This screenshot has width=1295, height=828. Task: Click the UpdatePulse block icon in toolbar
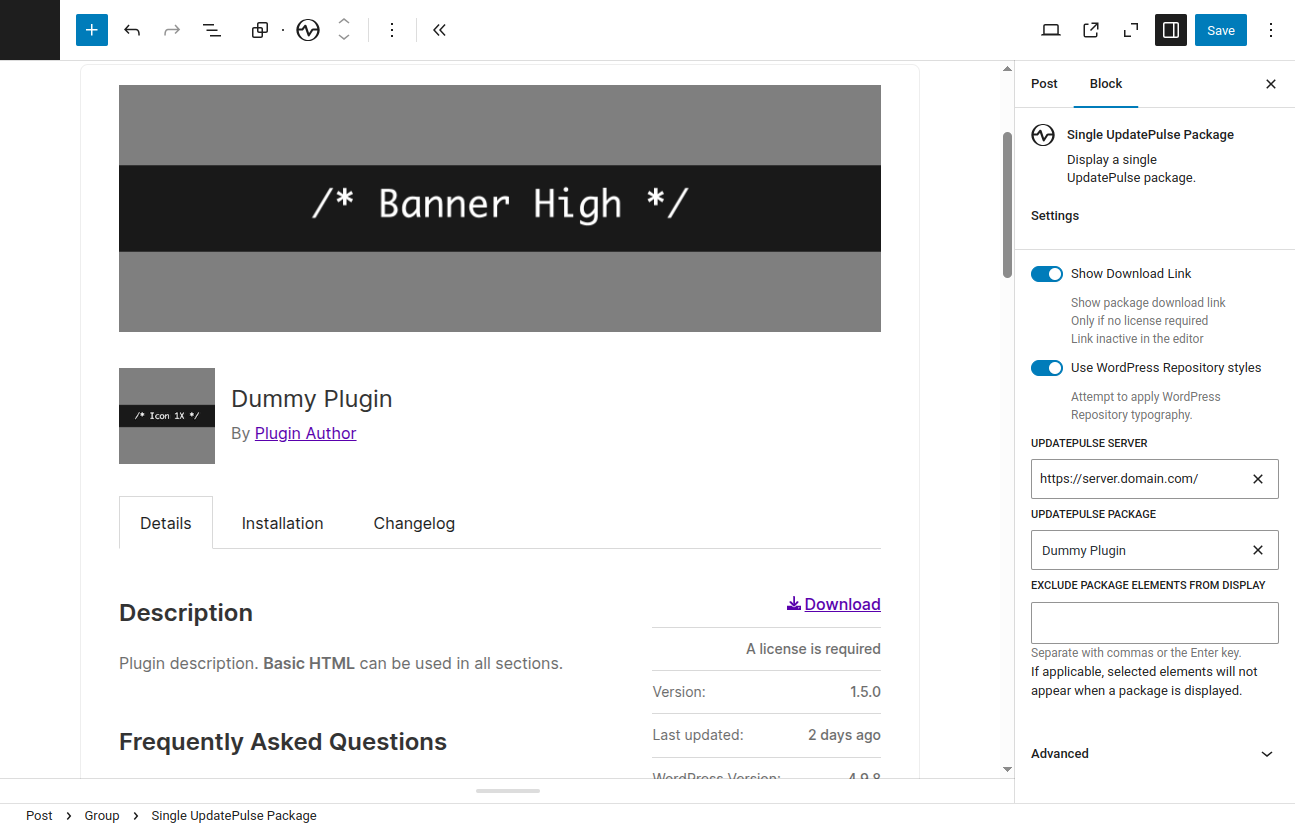click(308, 30)
